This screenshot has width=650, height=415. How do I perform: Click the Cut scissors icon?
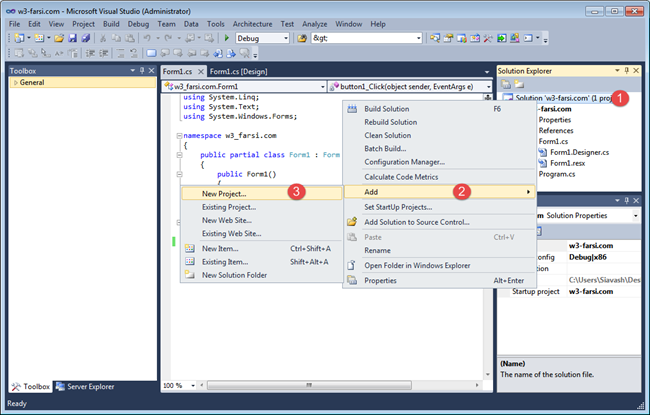103,38
